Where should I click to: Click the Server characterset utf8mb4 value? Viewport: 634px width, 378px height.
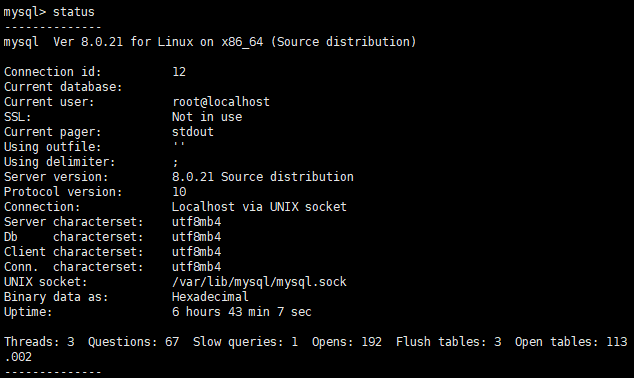tap(197, 222)
